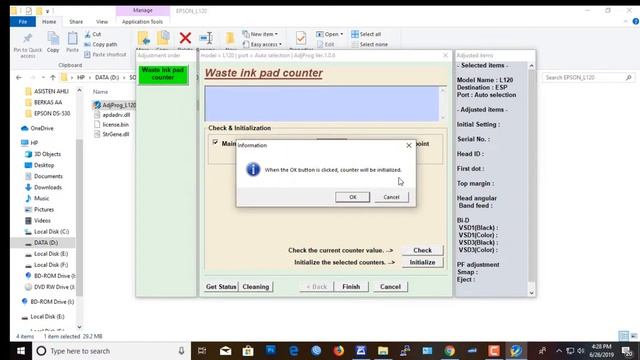This screenshot has width=640, height=360.
Task: Click the Cut scissors item
Action: [x=93, y=34]
